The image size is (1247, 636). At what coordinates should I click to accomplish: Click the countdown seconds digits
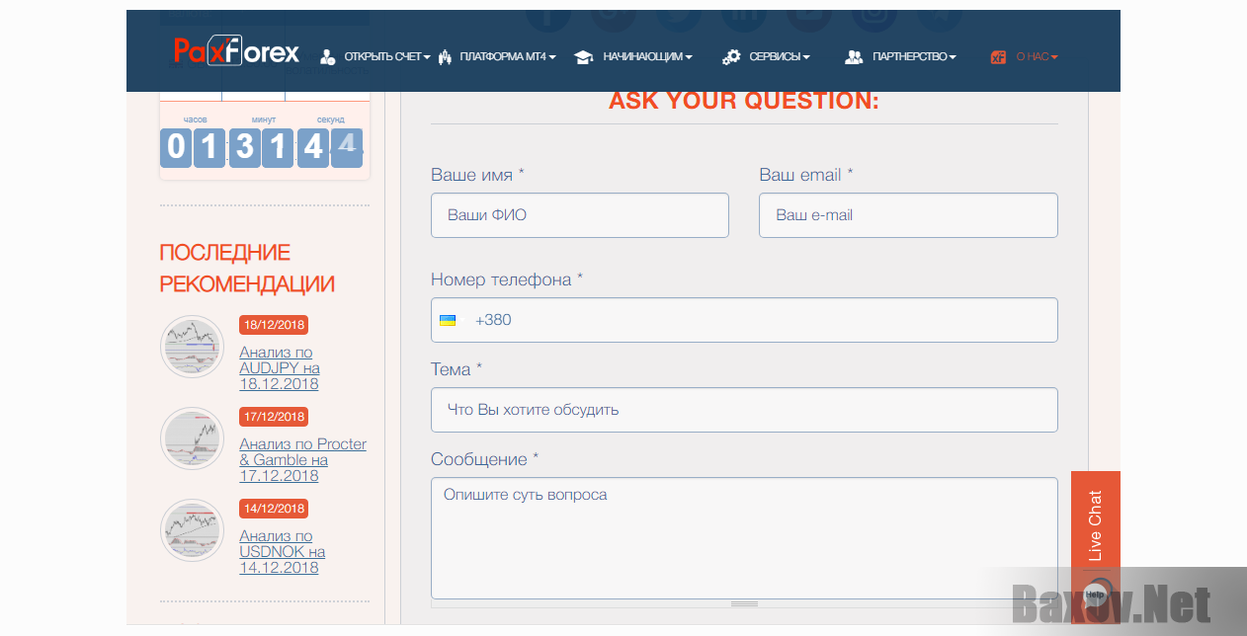330,147
